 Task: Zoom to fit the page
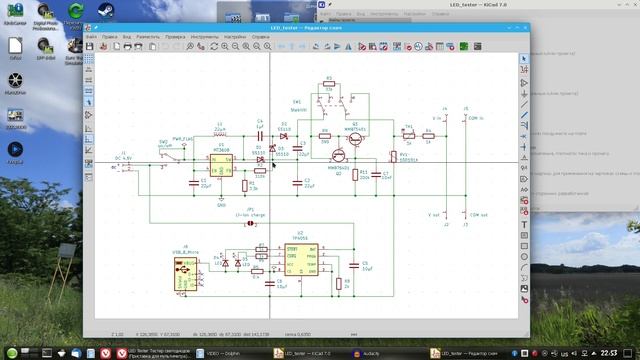pos(246,47)
